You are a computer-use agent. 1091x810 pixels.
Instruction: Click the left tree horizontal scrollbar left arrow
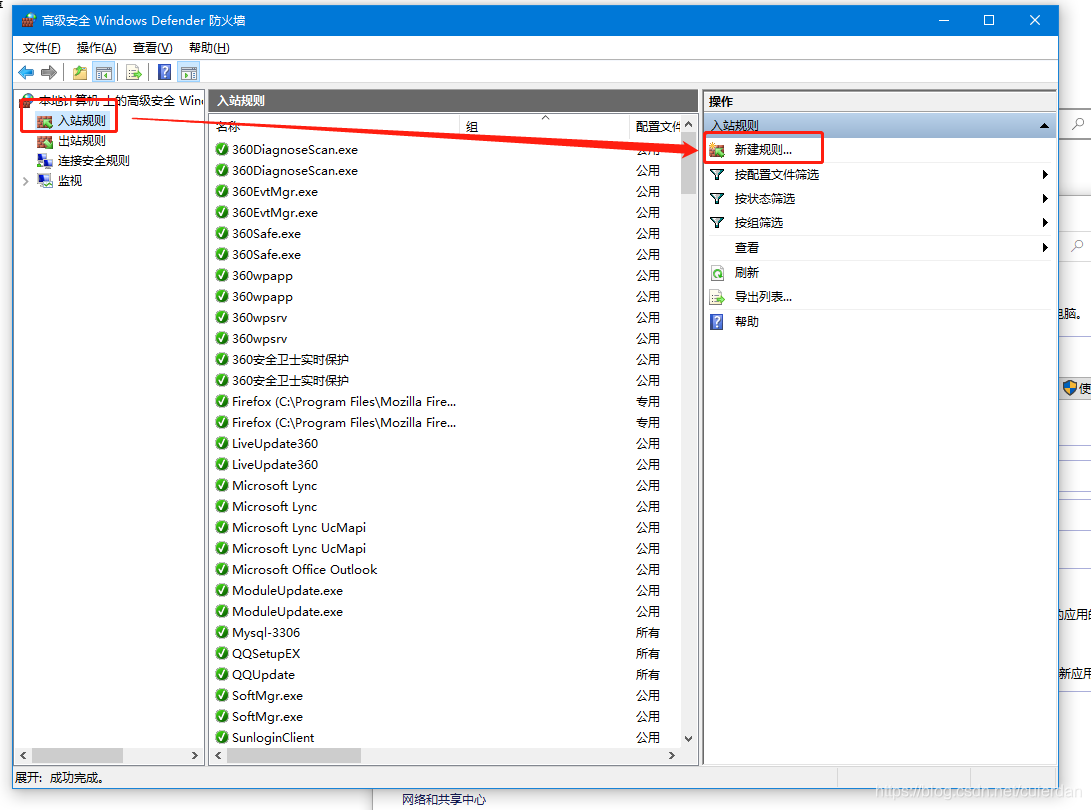[24, 756]
